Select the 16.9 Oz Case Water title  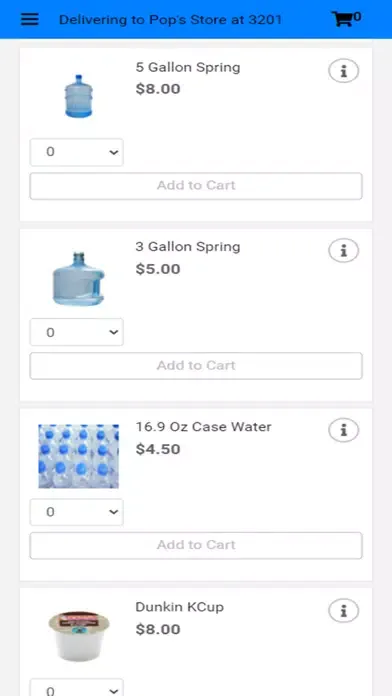[x=203, y=427]
